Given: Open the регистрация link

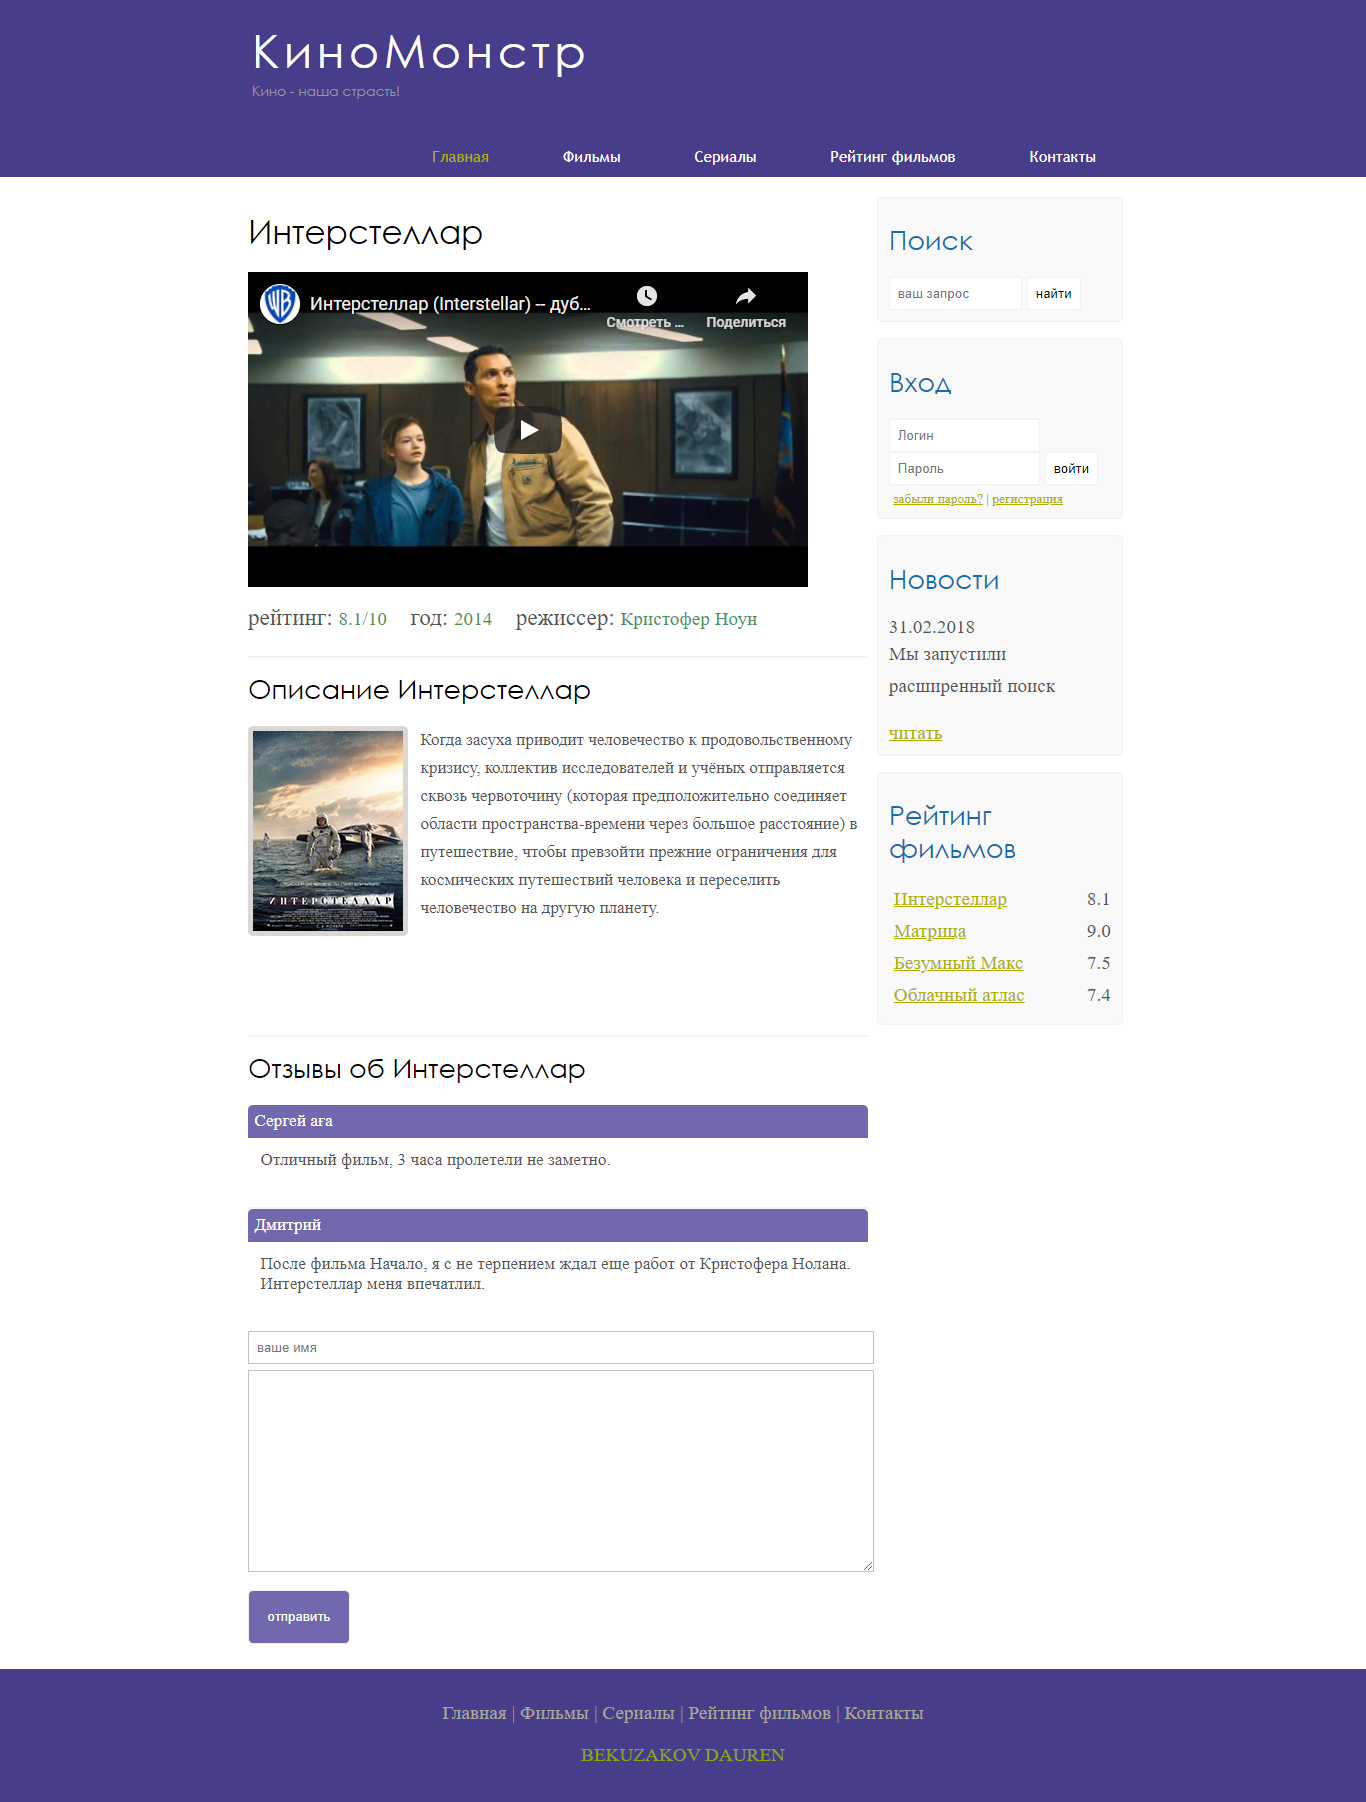Looking at the screenshot, I should [x=1027, y=499].
